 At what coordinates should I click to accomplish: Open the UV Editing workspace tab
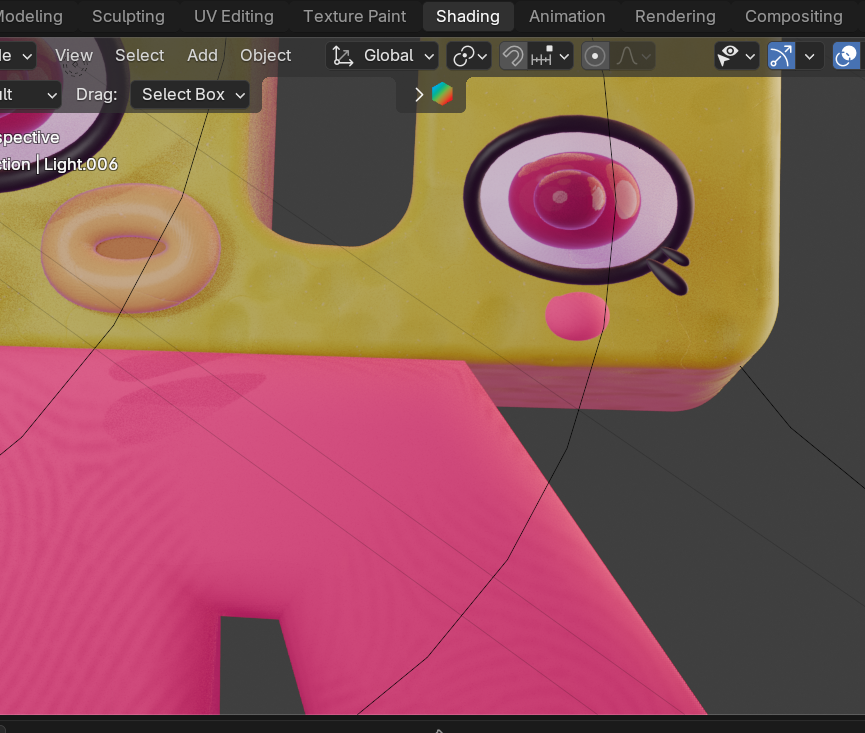click(x=234, y=17)
